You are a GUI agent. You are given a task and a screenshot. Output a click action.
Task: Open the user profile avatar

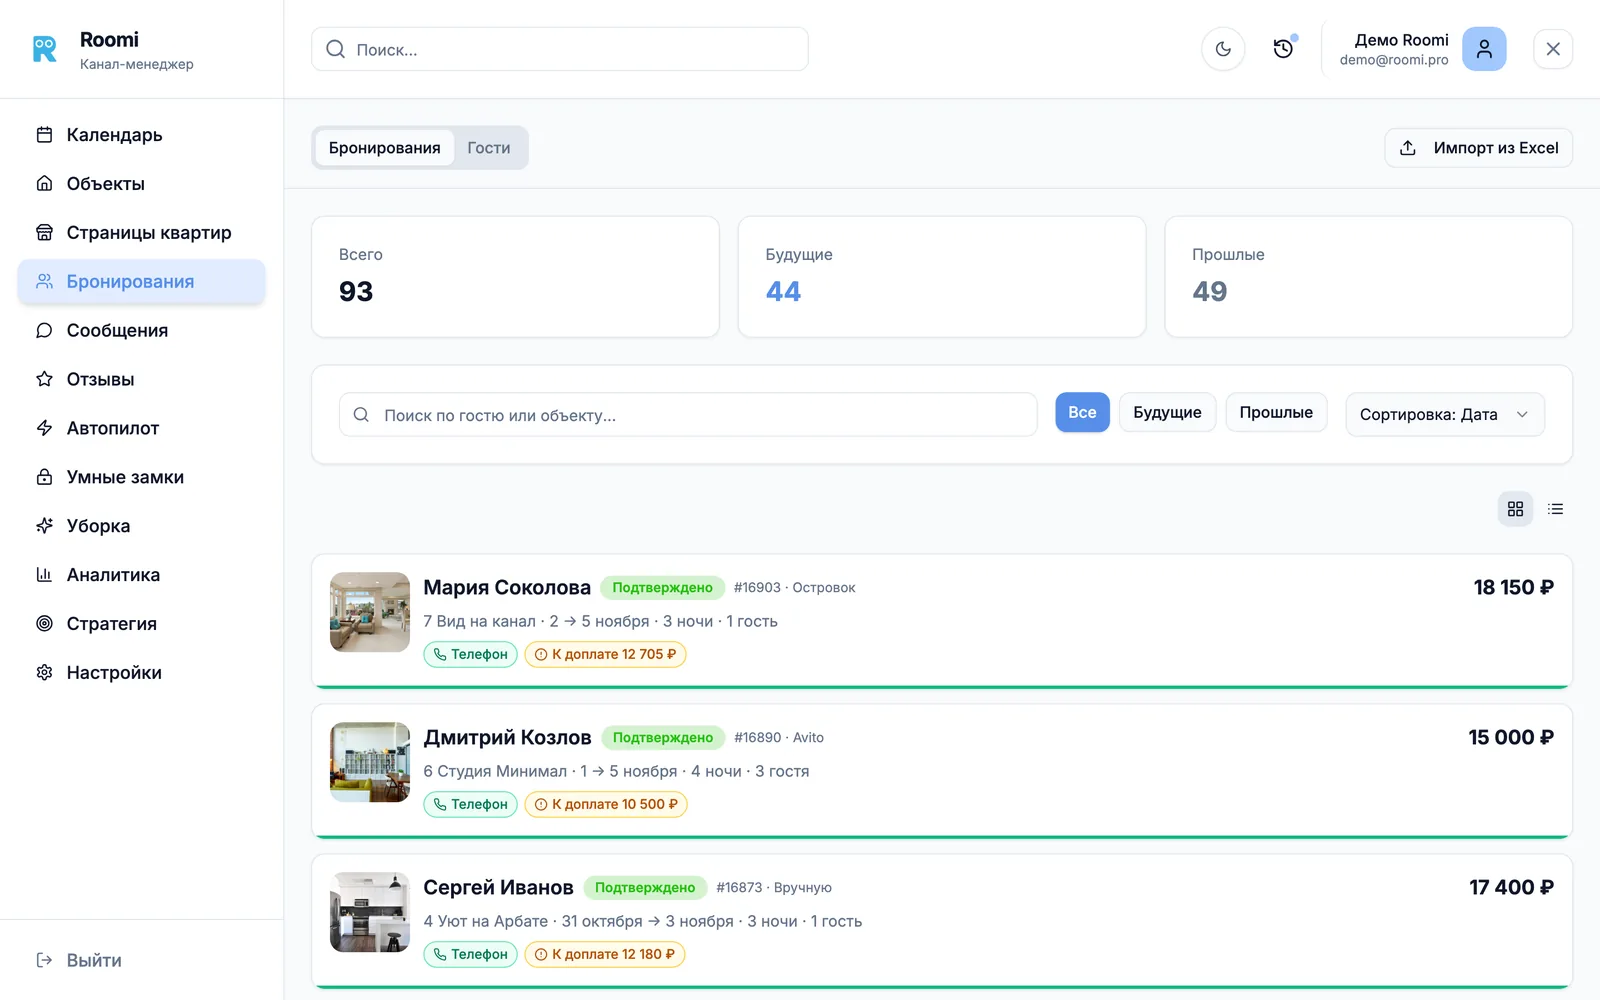tap(1484, 49)
